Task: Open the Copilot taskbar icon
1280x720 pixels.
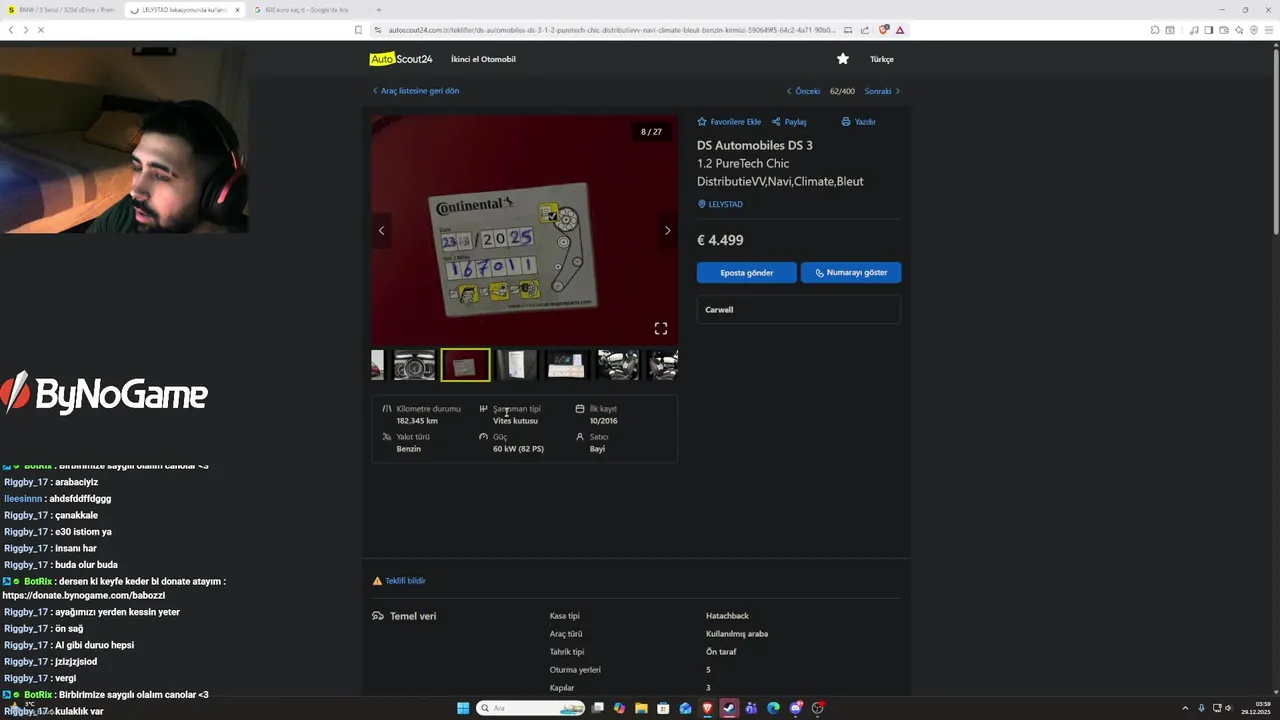Action: coord(619,708)
